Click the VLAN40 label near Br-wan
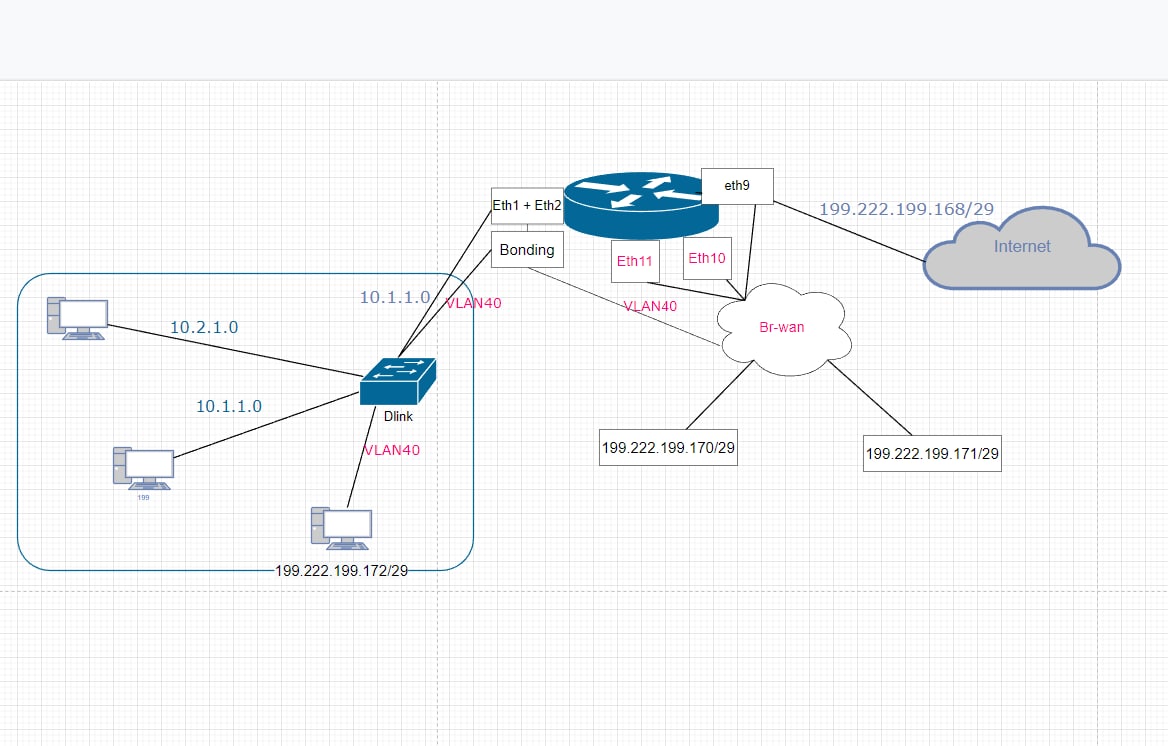Screen dimensions: 1168x746 [x=650, y=306]
